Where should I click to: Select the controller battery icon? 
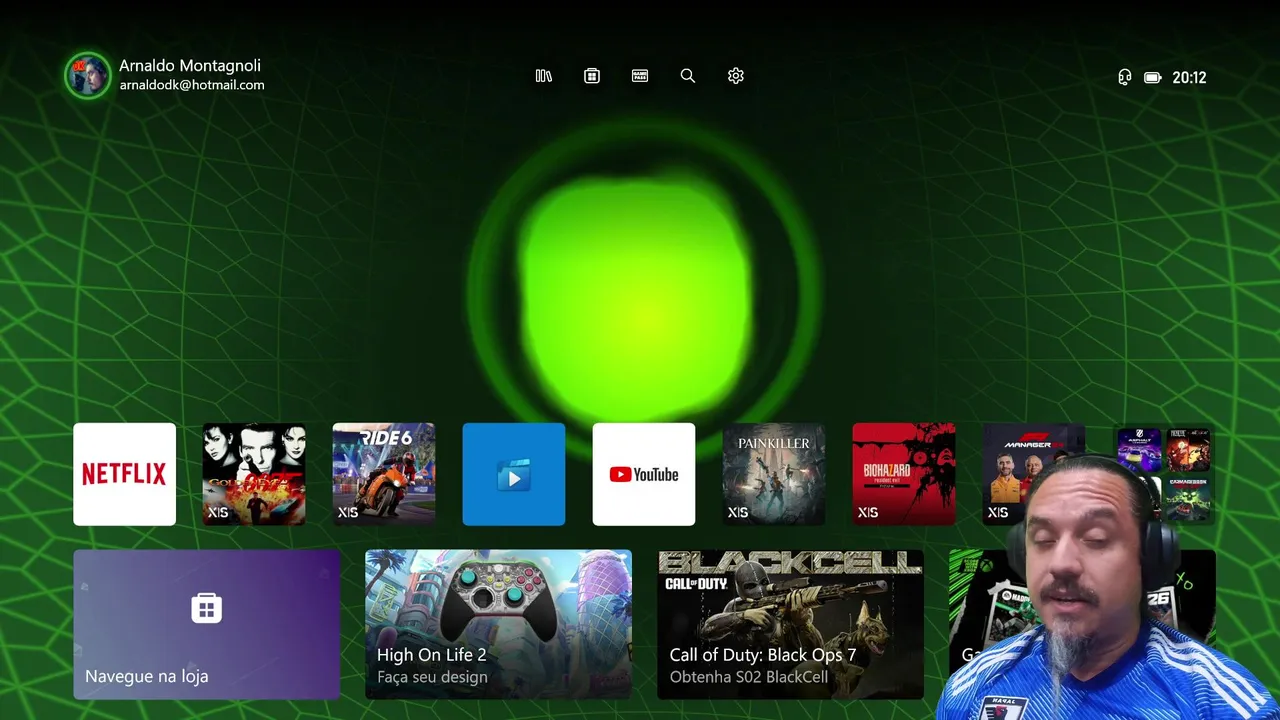[1153, 77]
